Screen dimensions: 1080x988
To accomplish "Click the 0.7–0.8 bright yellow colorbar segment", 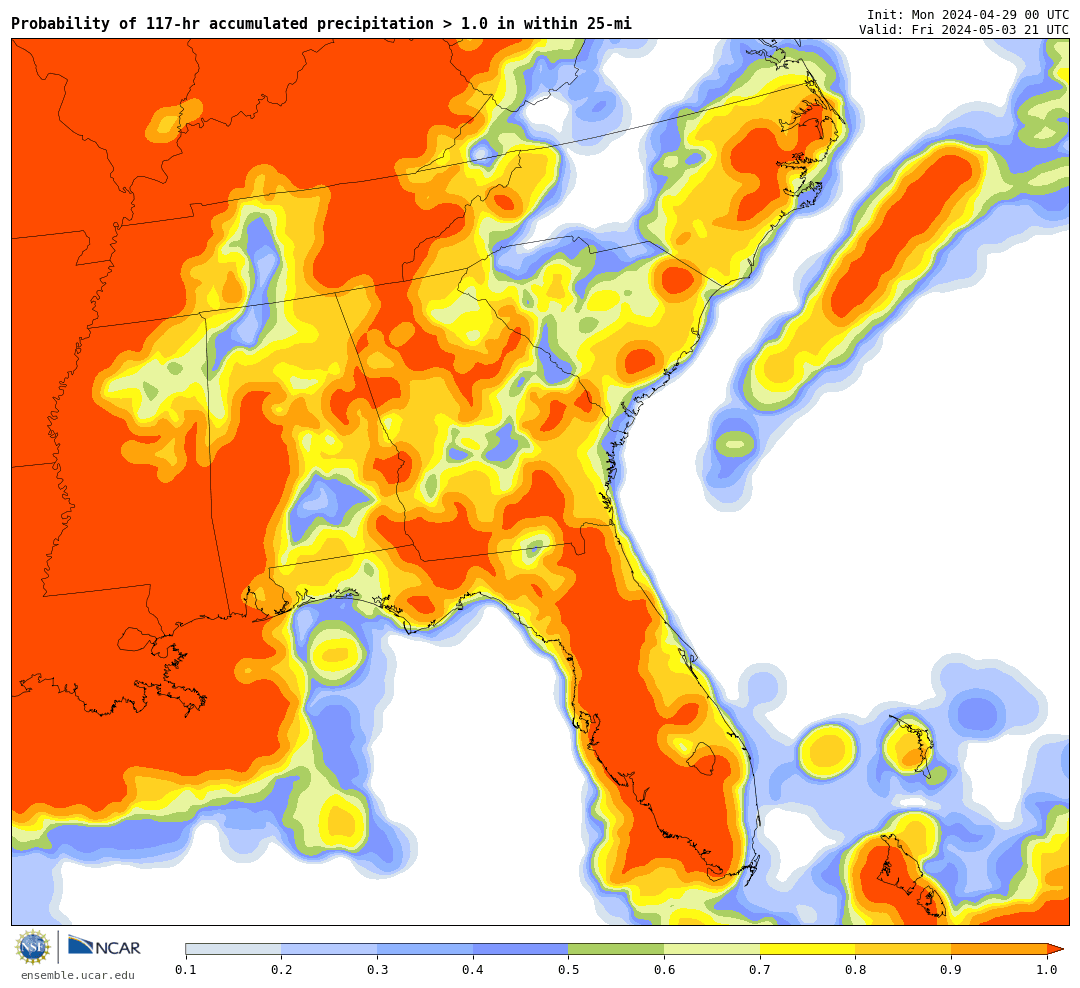I will pyautogui.click(x=808, y=949).
